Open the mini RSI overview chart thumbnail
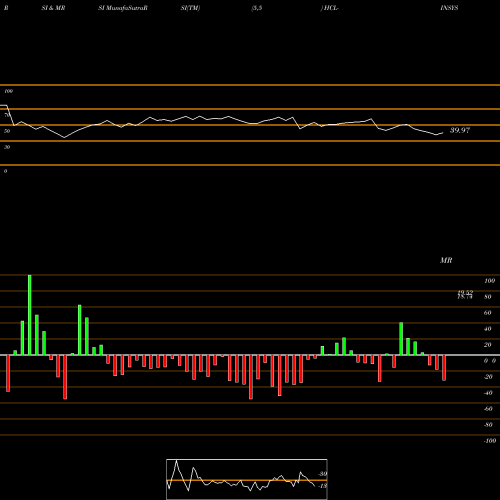Screen dimensions: 500x500 click(247, 479)
